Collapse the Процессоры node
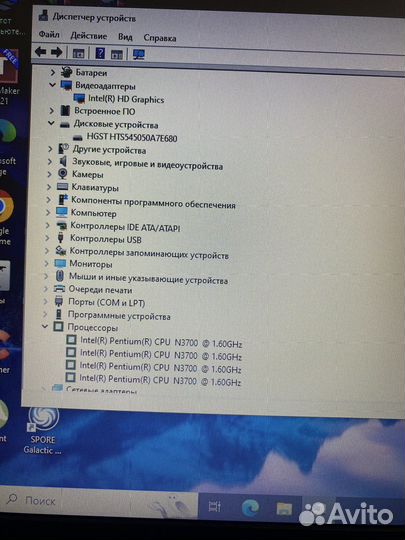This screenshot has height=540, width=405. click(45, 326)
